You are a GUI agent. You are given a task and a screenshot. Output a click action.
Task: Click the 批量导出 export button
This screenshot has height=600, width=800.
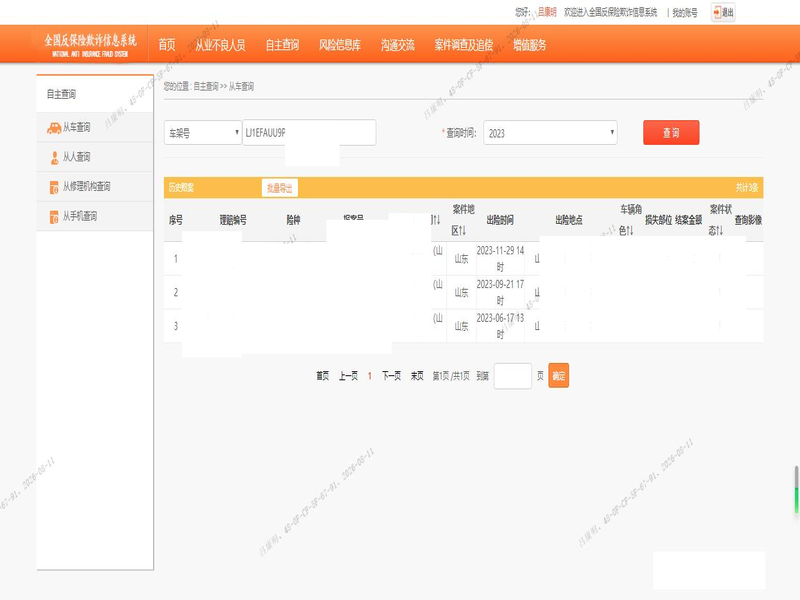280,188
